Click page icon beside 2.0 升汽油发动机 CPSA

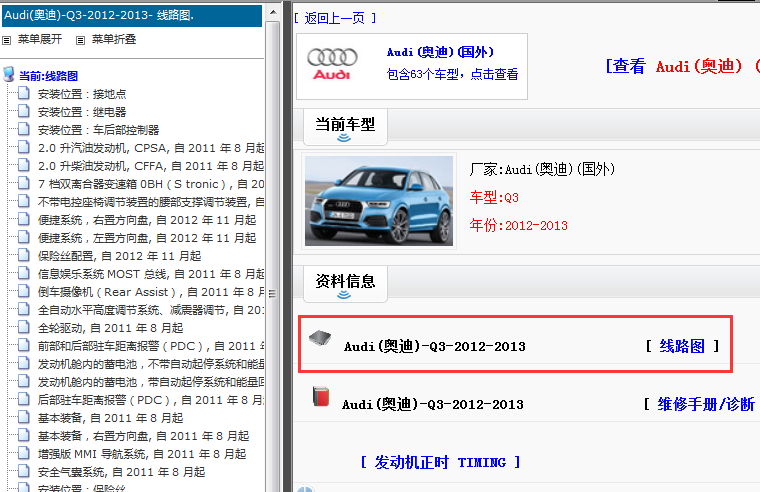tap(24, 147)
